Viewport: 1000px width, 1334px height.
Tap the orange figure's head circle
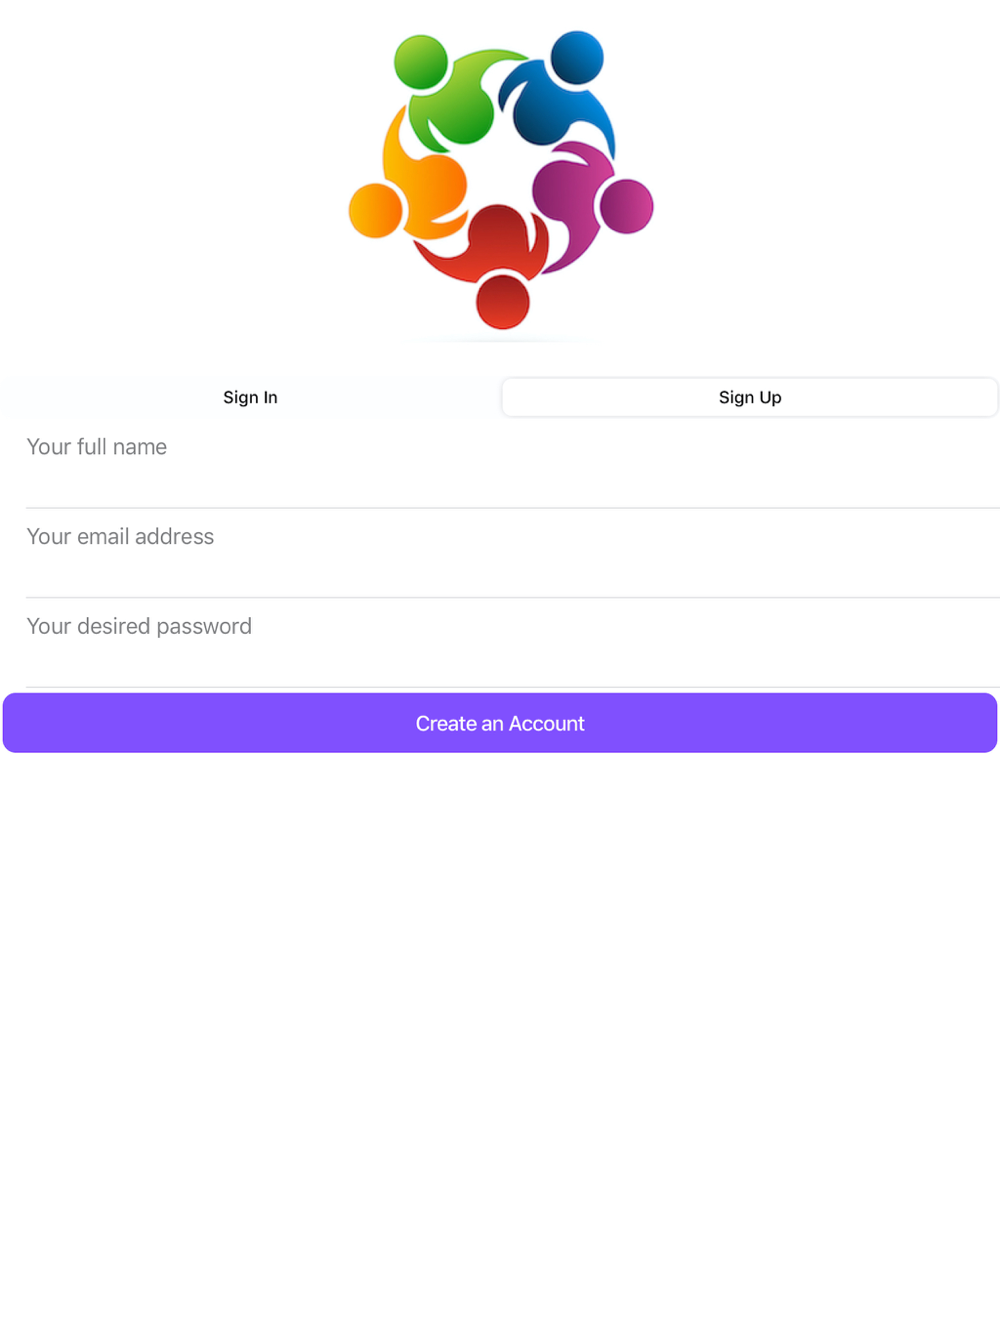376,210
